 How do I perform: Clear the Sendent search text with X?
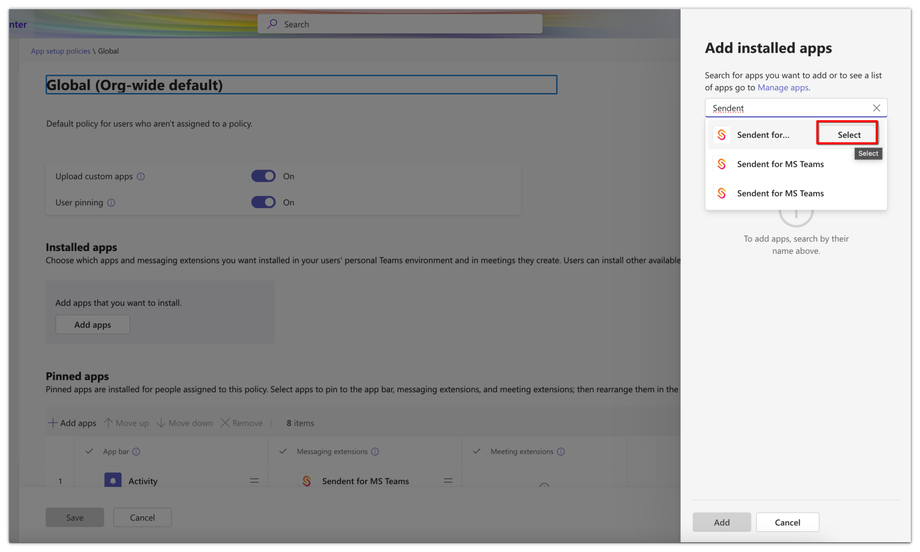876,108
